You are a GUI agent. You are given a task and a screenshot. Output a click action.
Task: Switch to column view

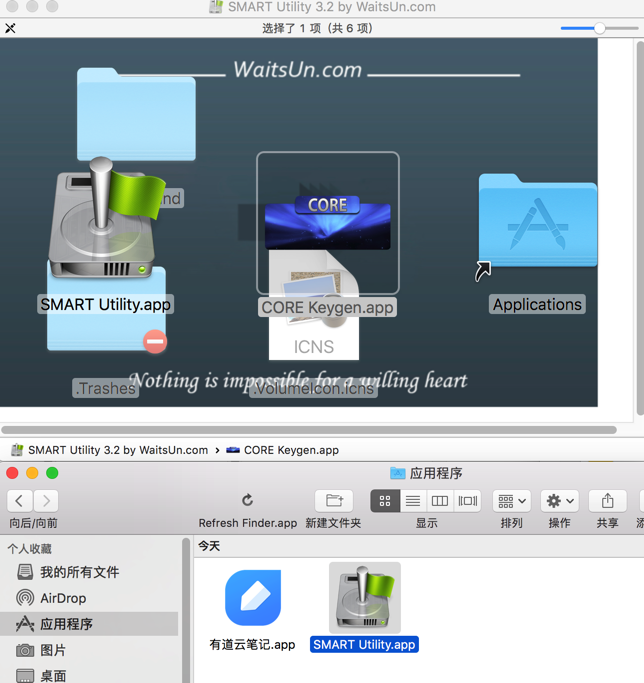pyautogui.click(x=440, y=501)
